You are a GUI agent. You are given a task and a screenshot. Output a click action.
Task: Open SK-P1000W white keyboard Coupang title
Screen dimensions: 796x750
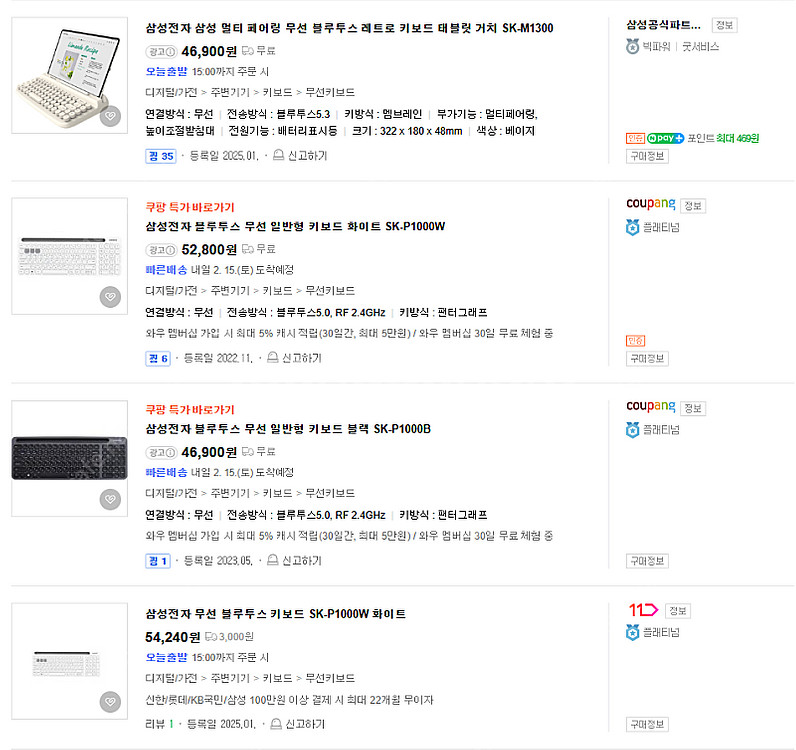pyautogui.click(x=295, y=226)
